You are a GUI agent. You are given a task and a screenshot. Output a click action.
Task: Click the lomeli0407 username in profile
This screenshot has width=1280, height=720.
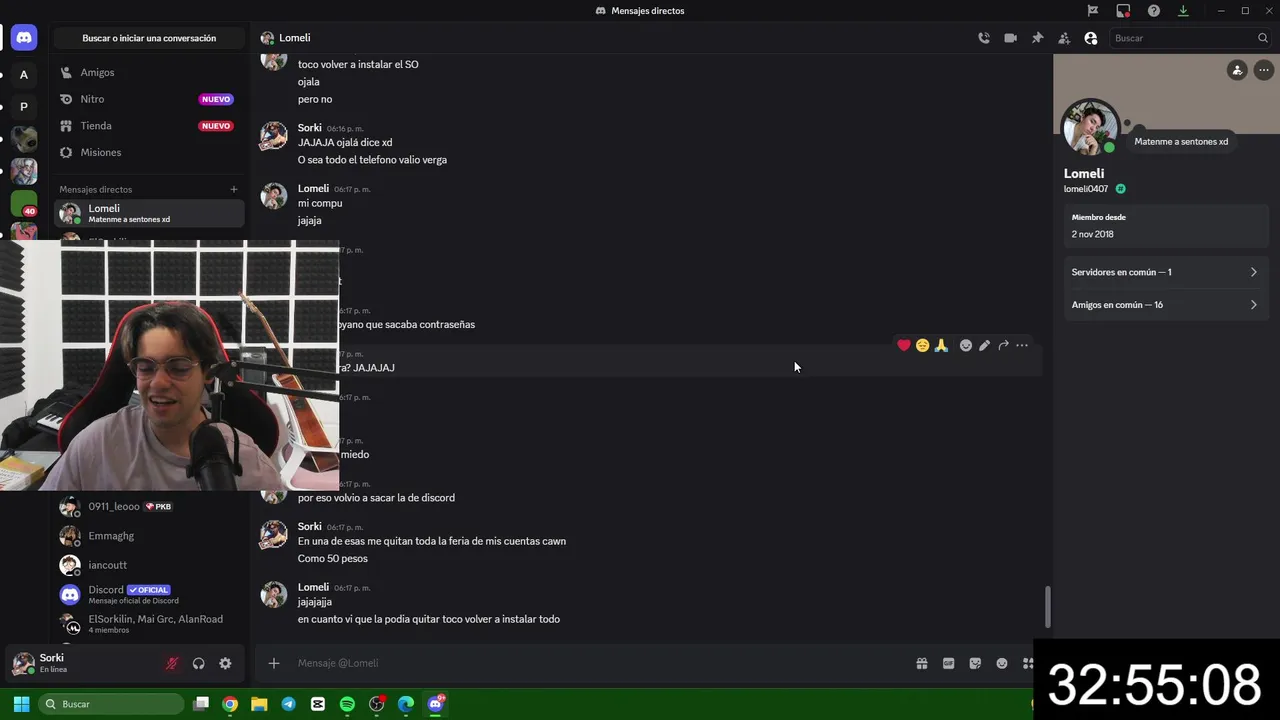point(1086,189)
